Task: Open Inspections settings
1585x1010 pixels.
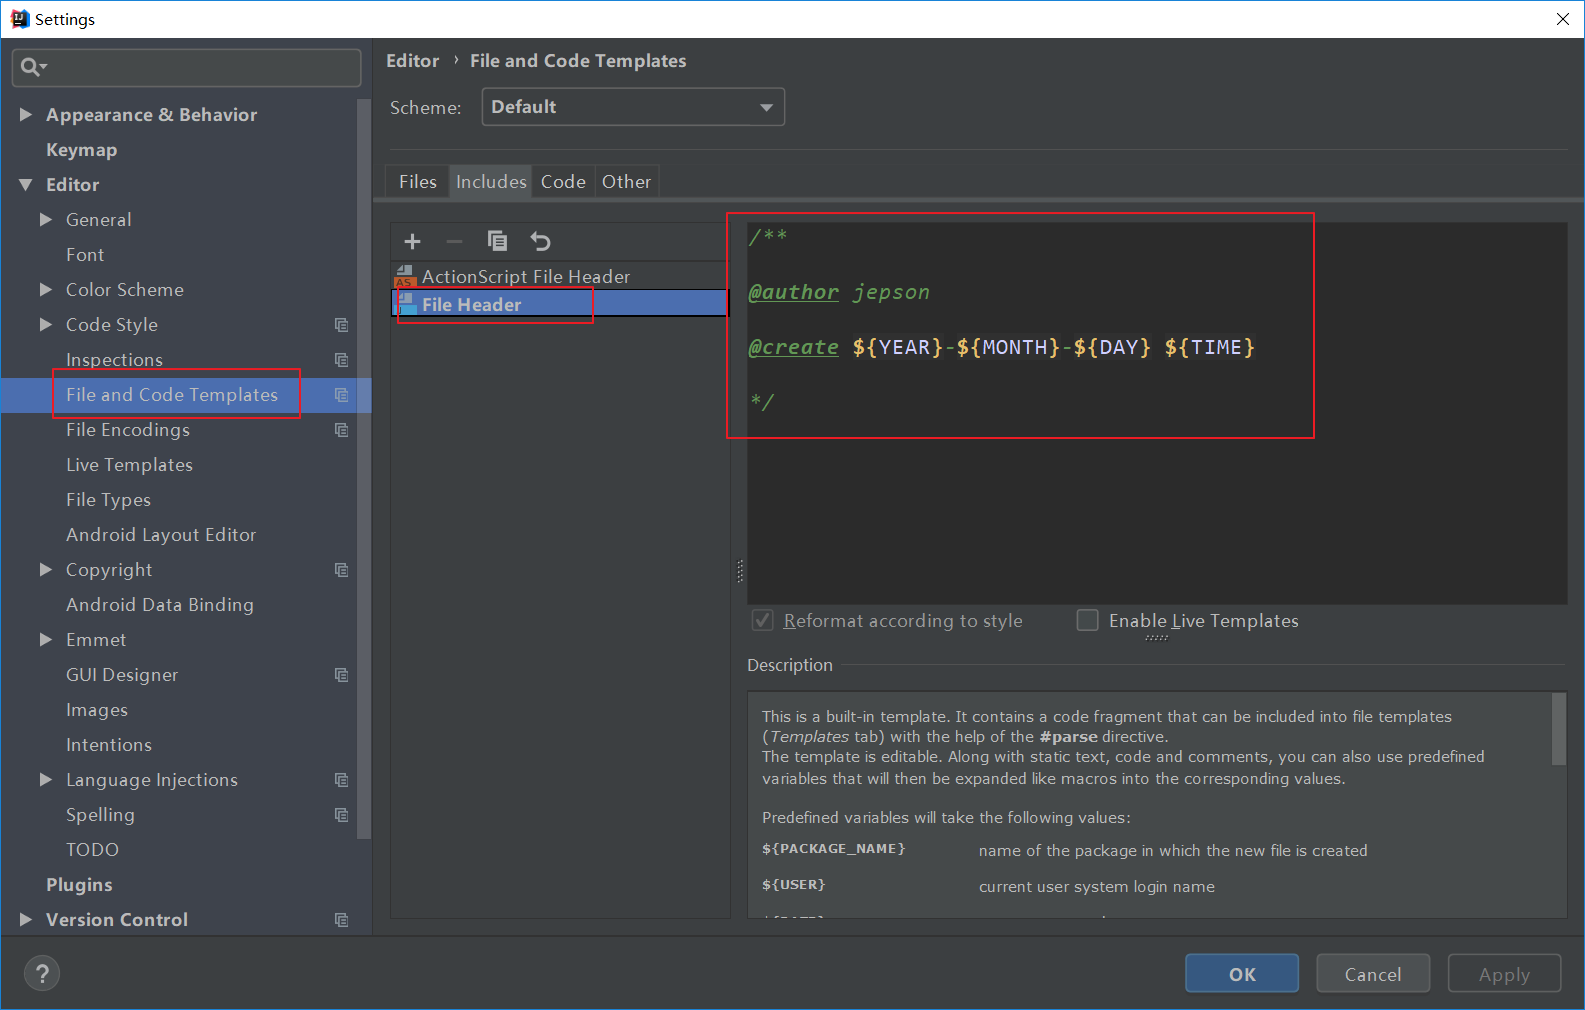Action: (114, 360)
